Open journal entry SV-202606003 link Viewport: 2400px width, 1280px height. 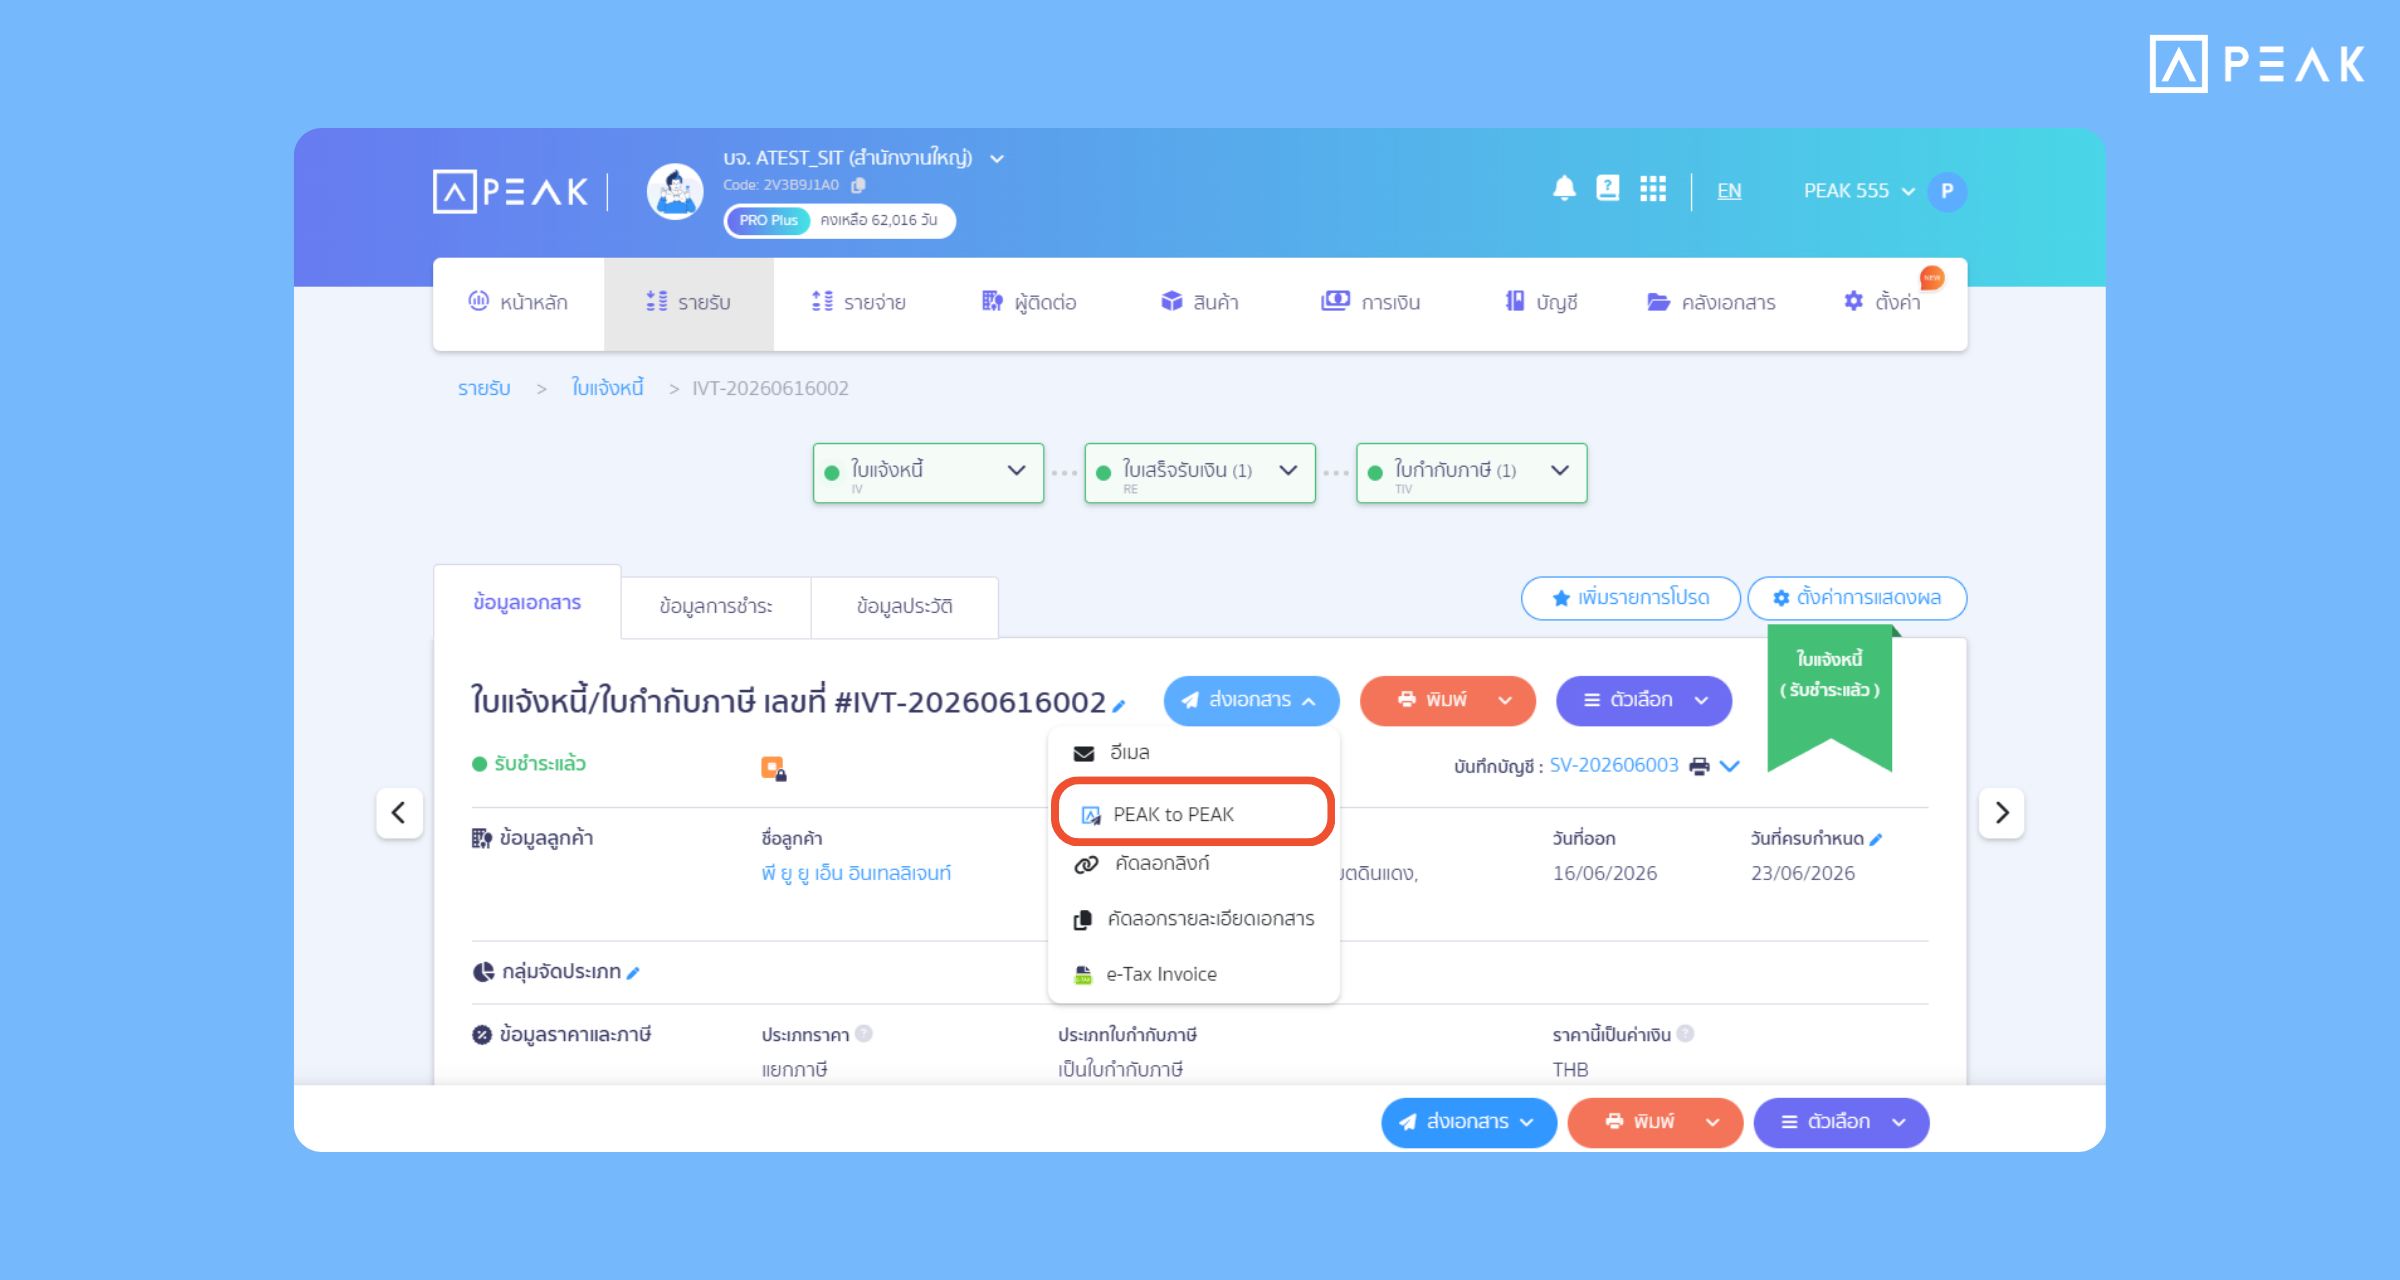pos(1614,766)
